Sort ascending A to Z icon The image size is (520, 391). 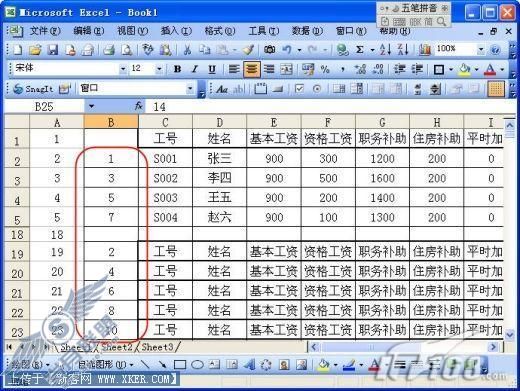(x=385, y=50)
